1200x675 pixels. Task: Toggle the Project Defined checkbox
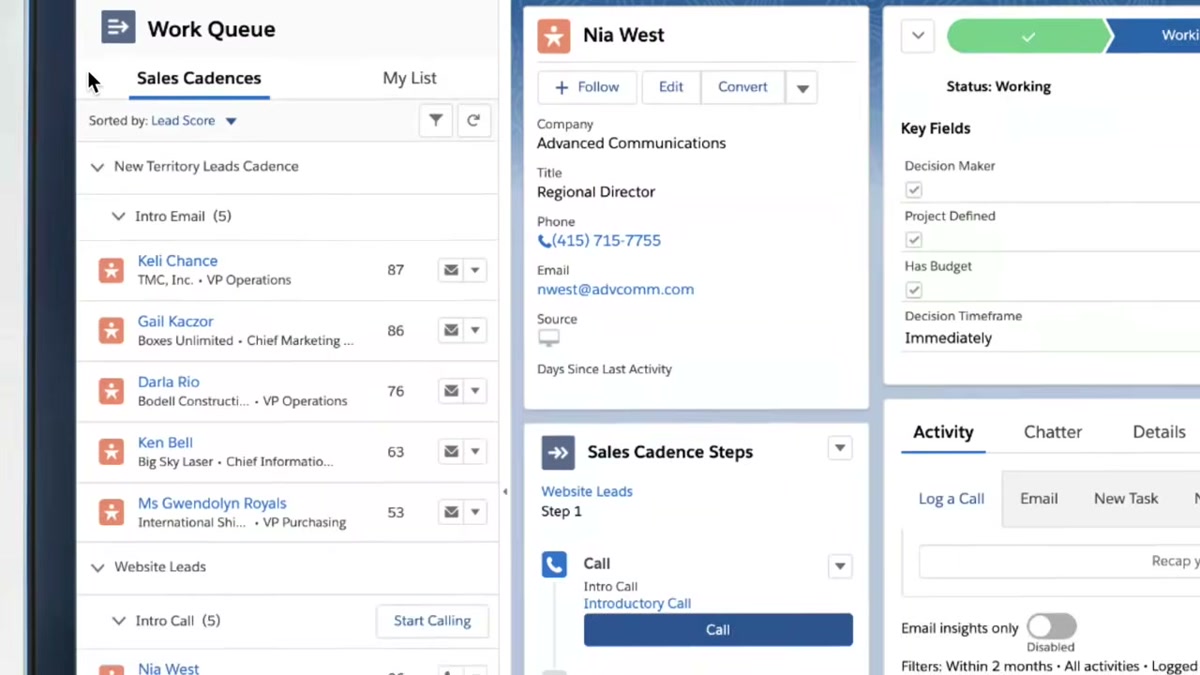click(913, 240)
